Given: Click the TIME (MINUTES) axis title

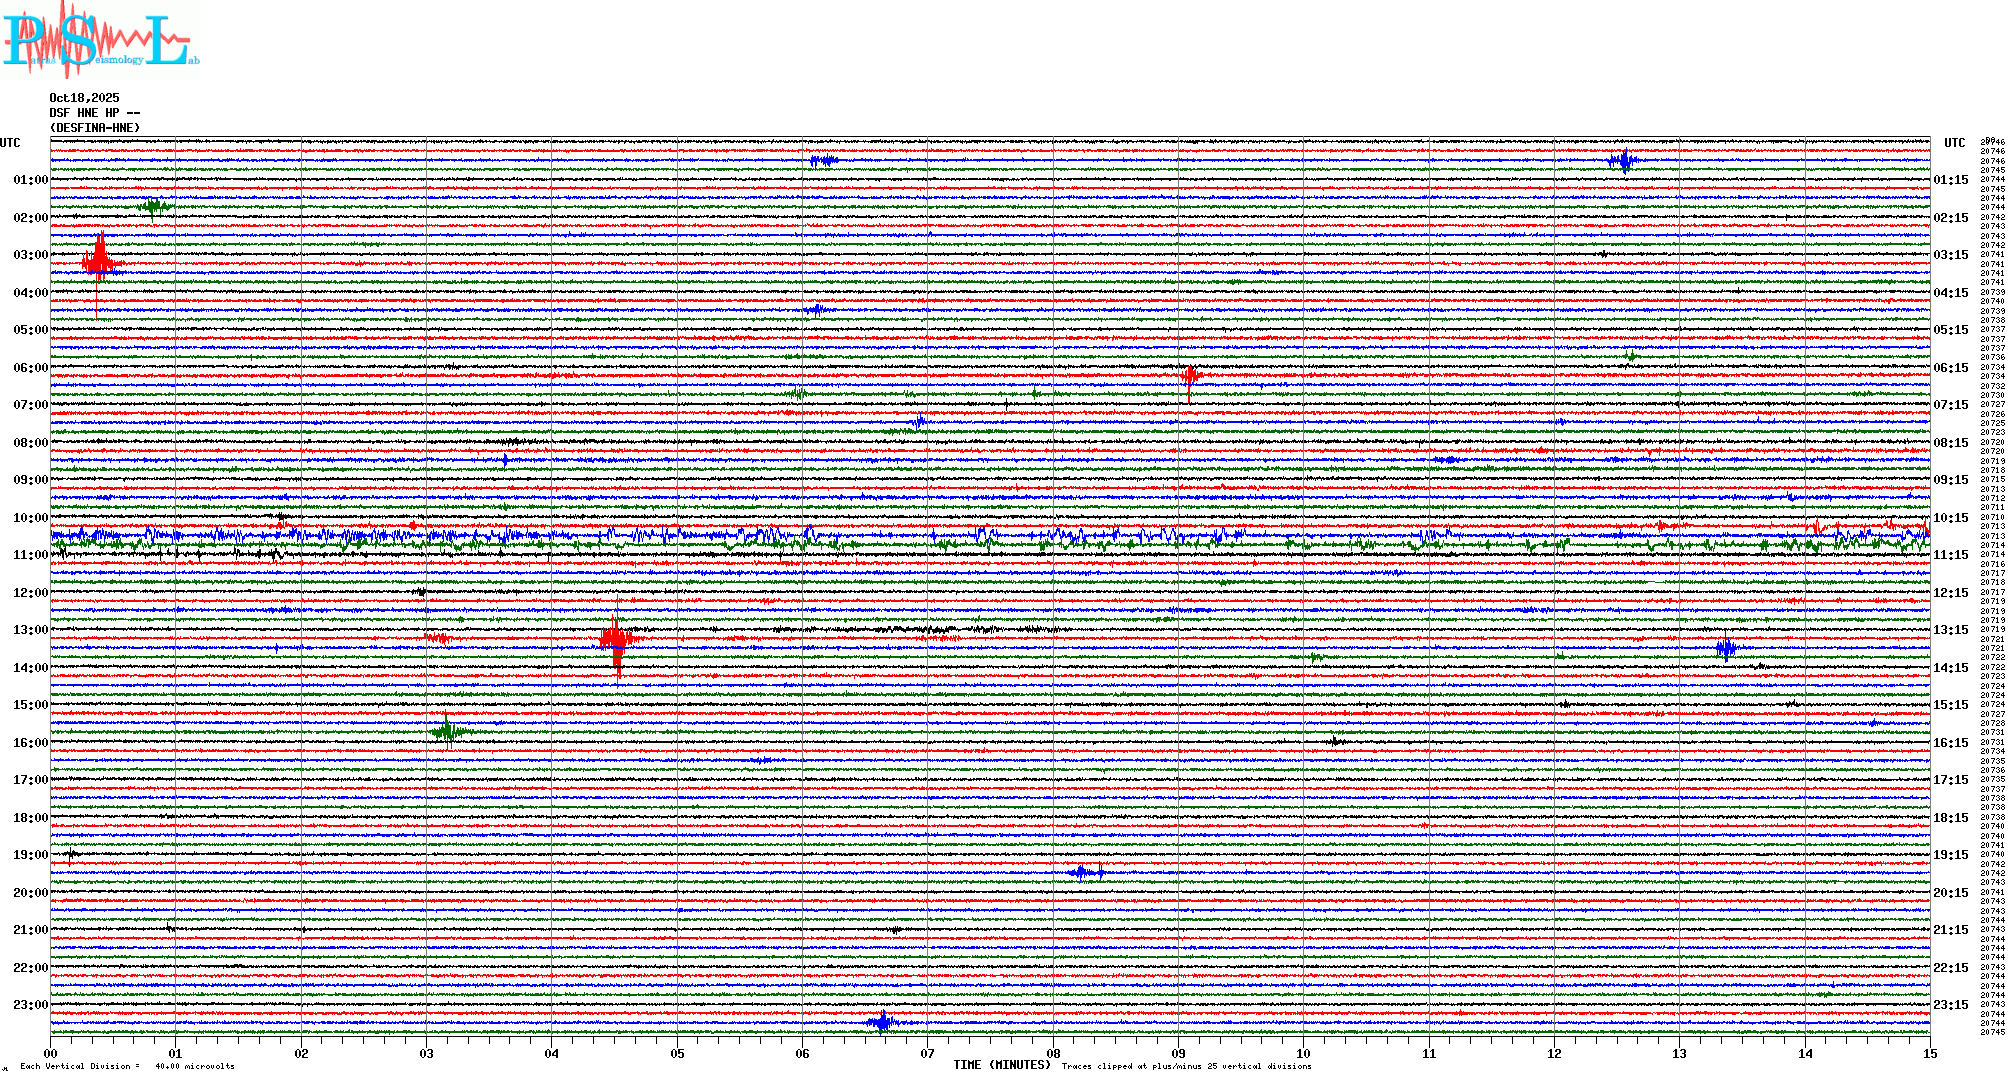Looking at the screenshot, I should (1002, 1065).
